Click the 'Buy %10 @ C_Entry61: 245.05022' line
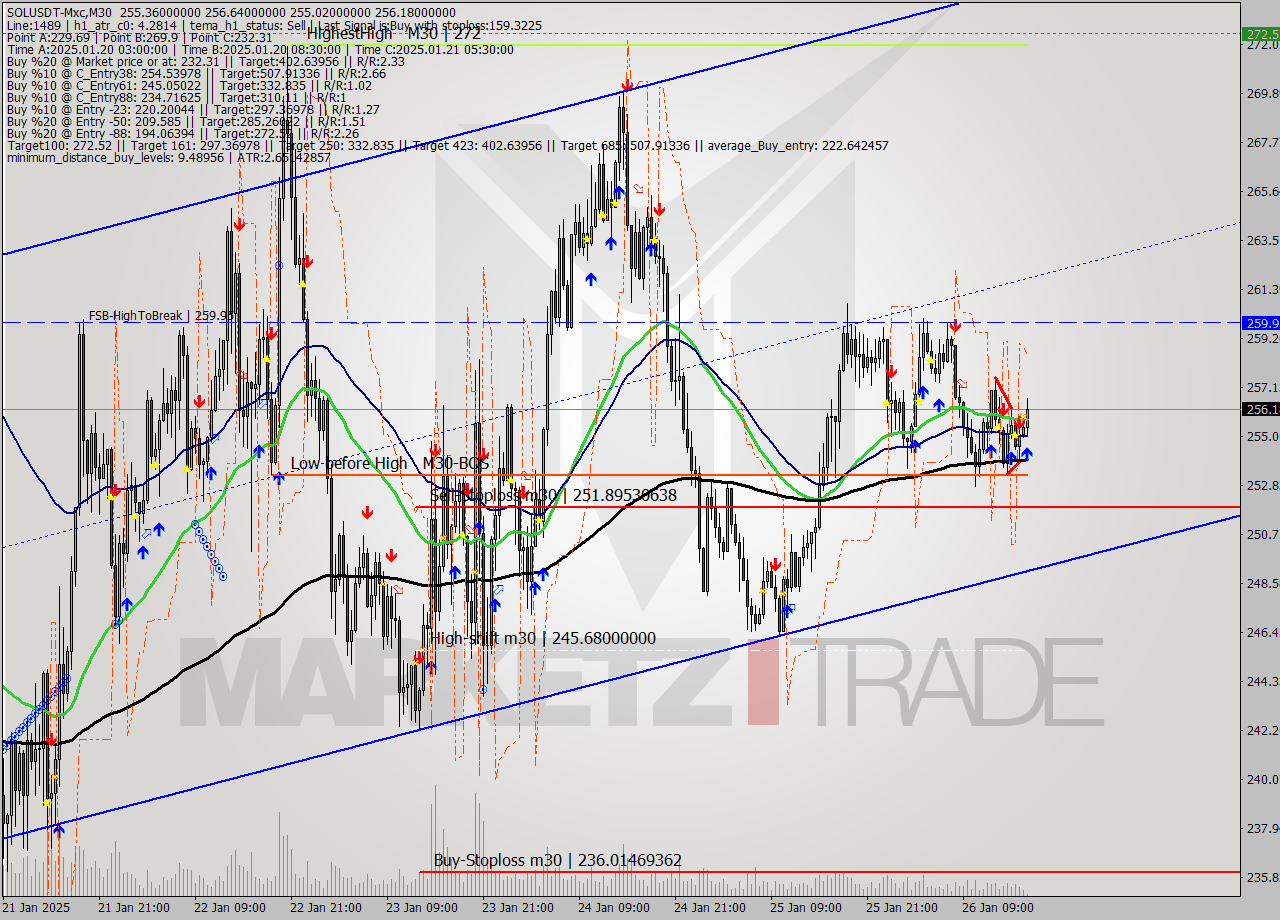The width and height of the screenshot is (1280, 920). 189,85
